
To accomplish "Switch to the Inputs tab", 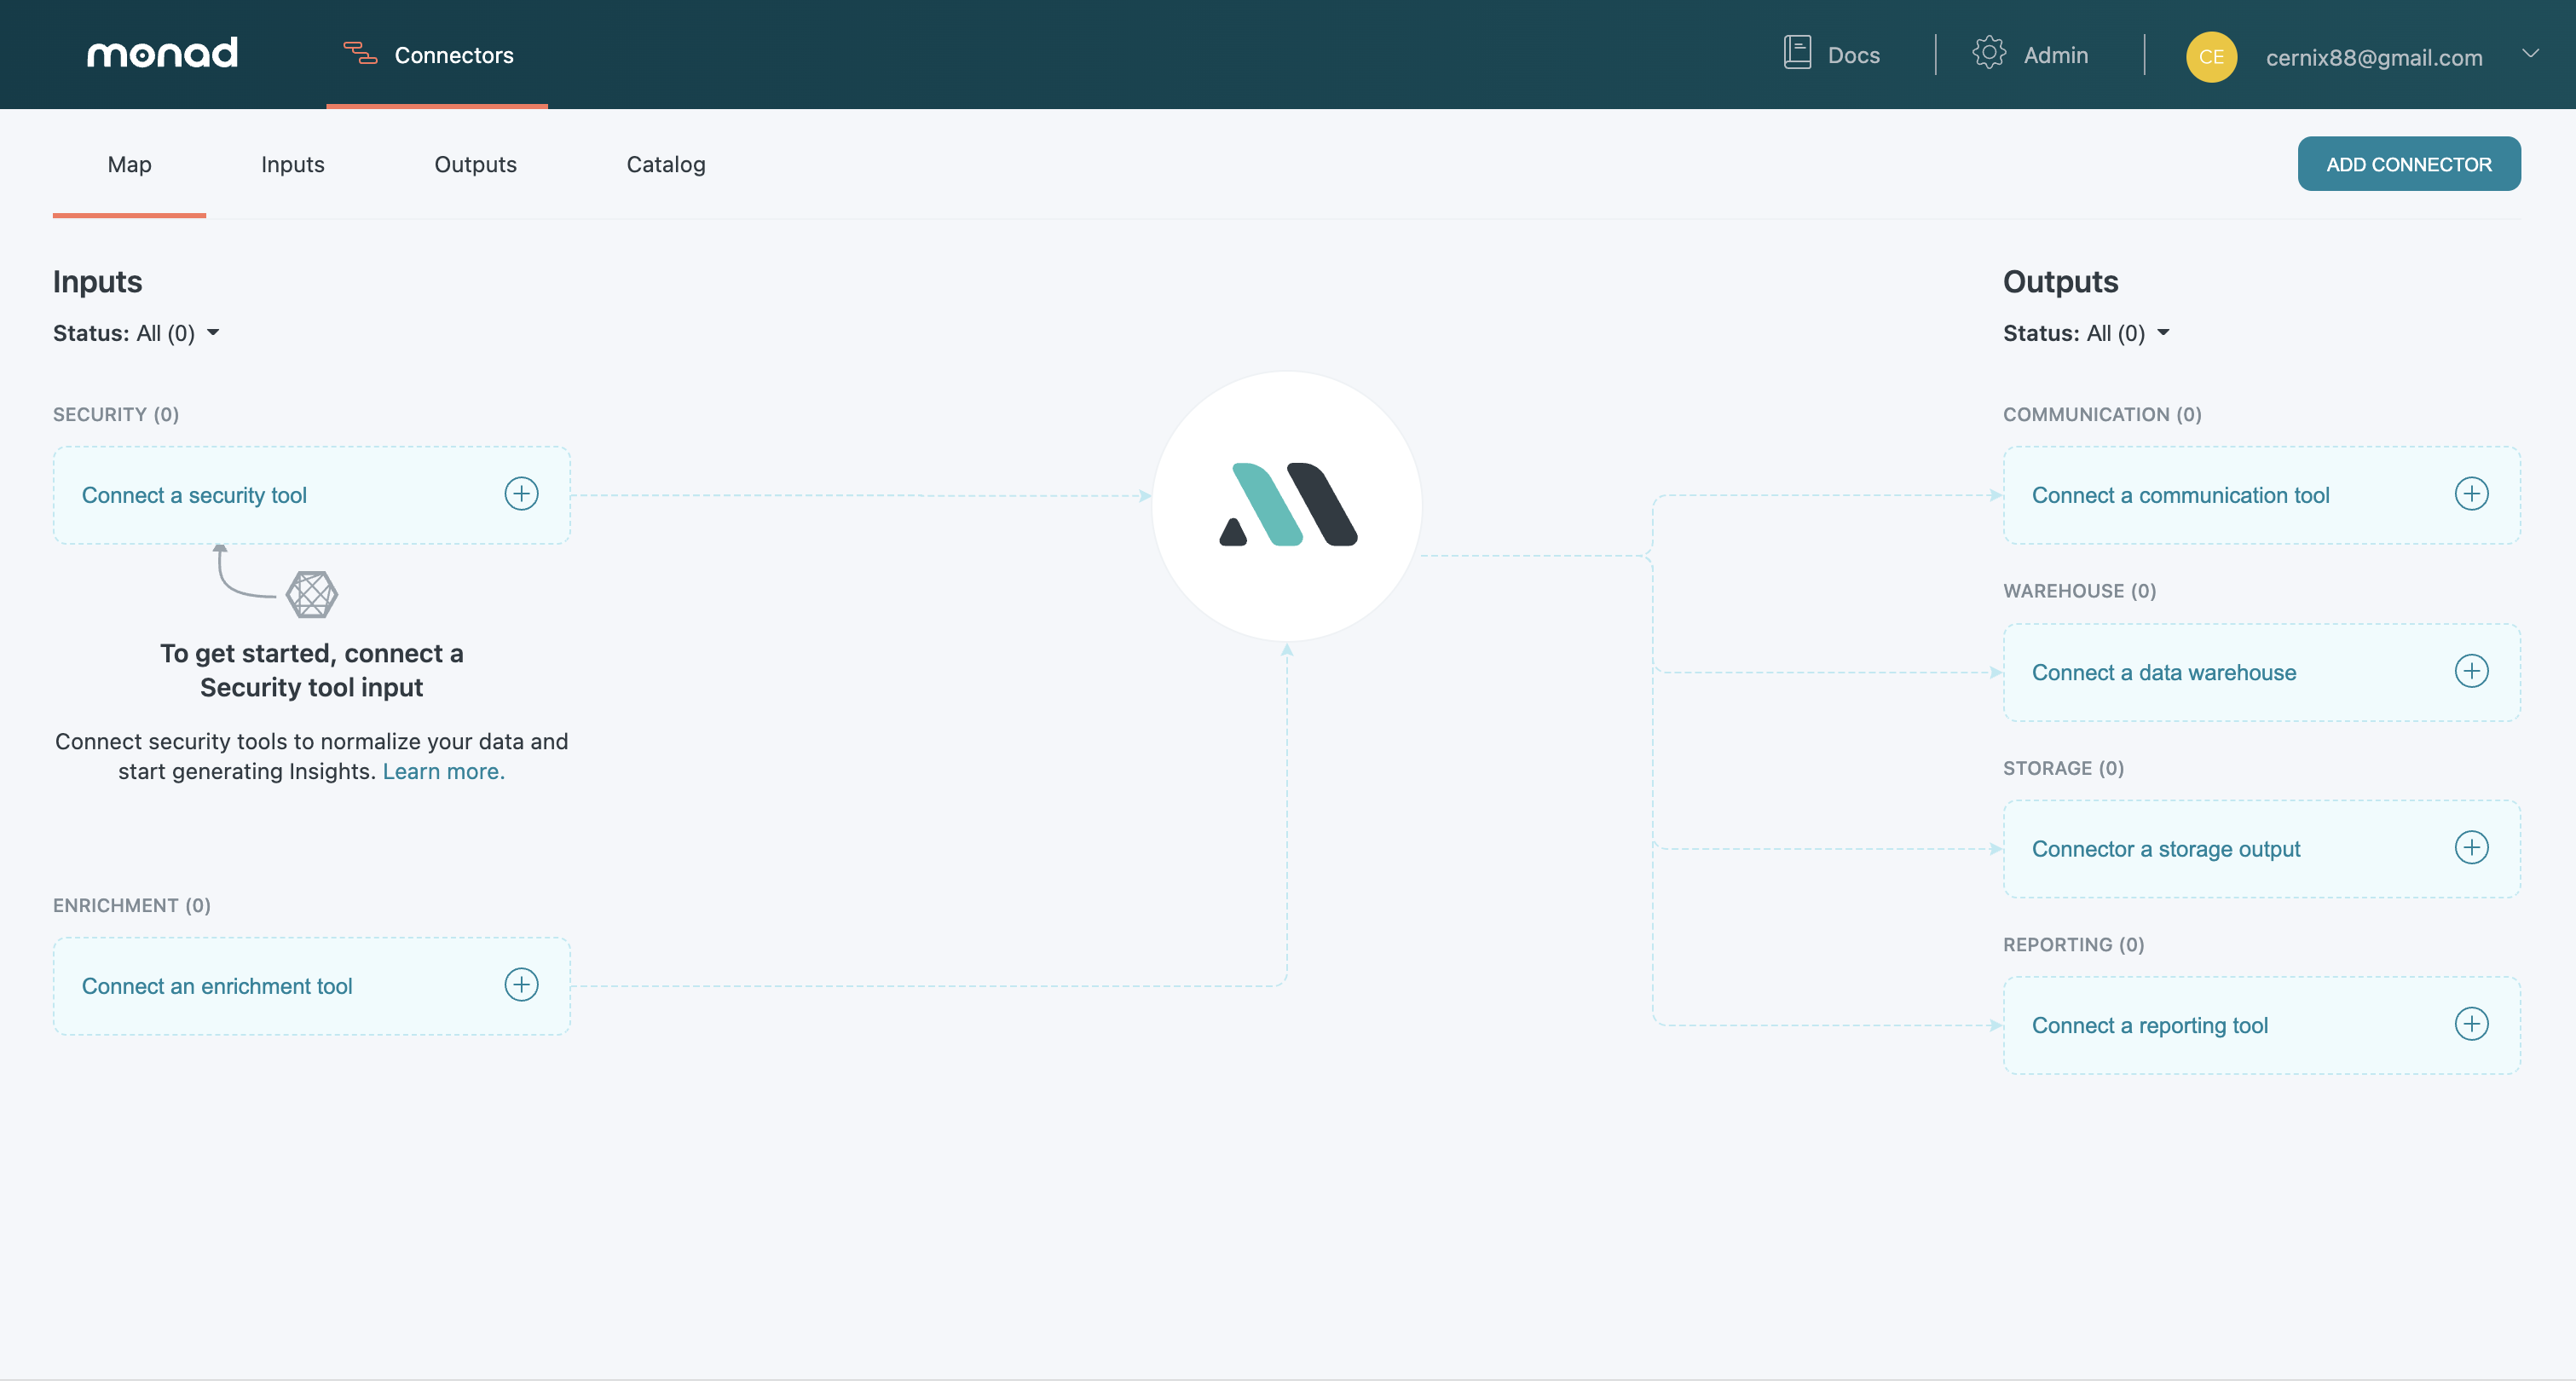I will [292, 164].
